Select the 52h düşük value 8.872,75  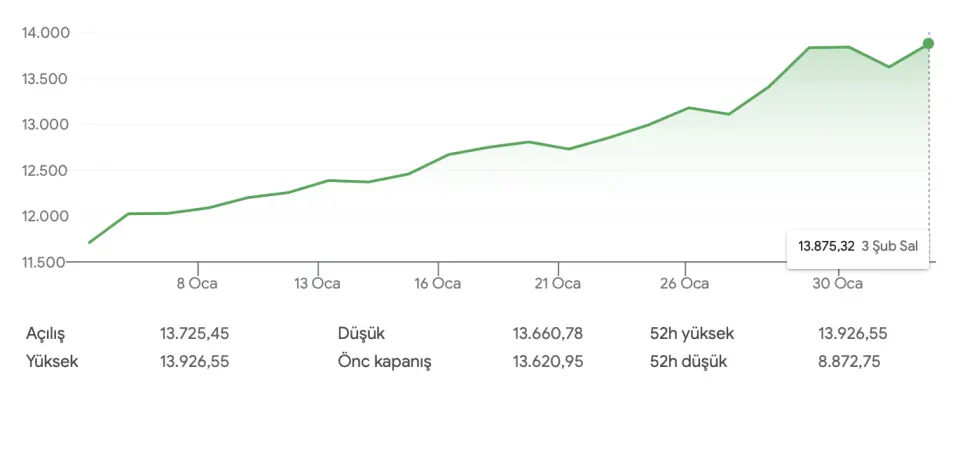(848, 362)
